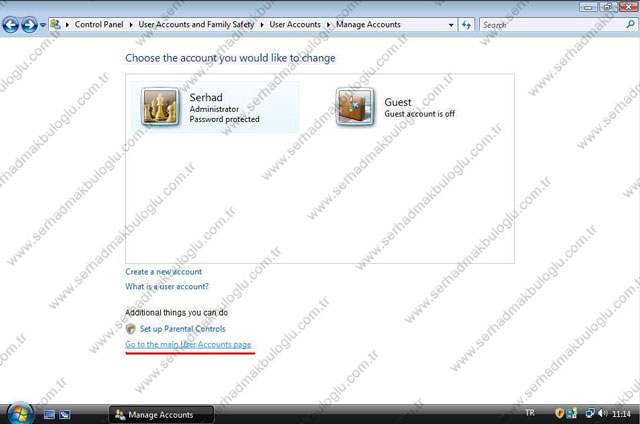Screen dimensions: 640x424
Task: Click the Guest account name
Action: tap(398, 102)
